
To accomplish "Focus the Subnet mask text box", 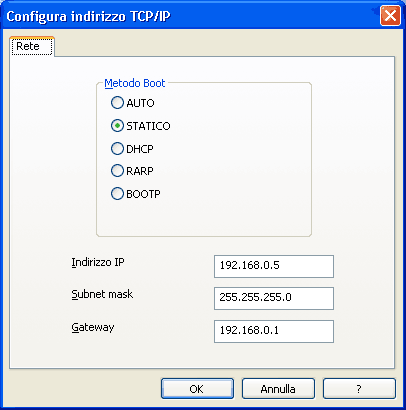I will point(274,298).
